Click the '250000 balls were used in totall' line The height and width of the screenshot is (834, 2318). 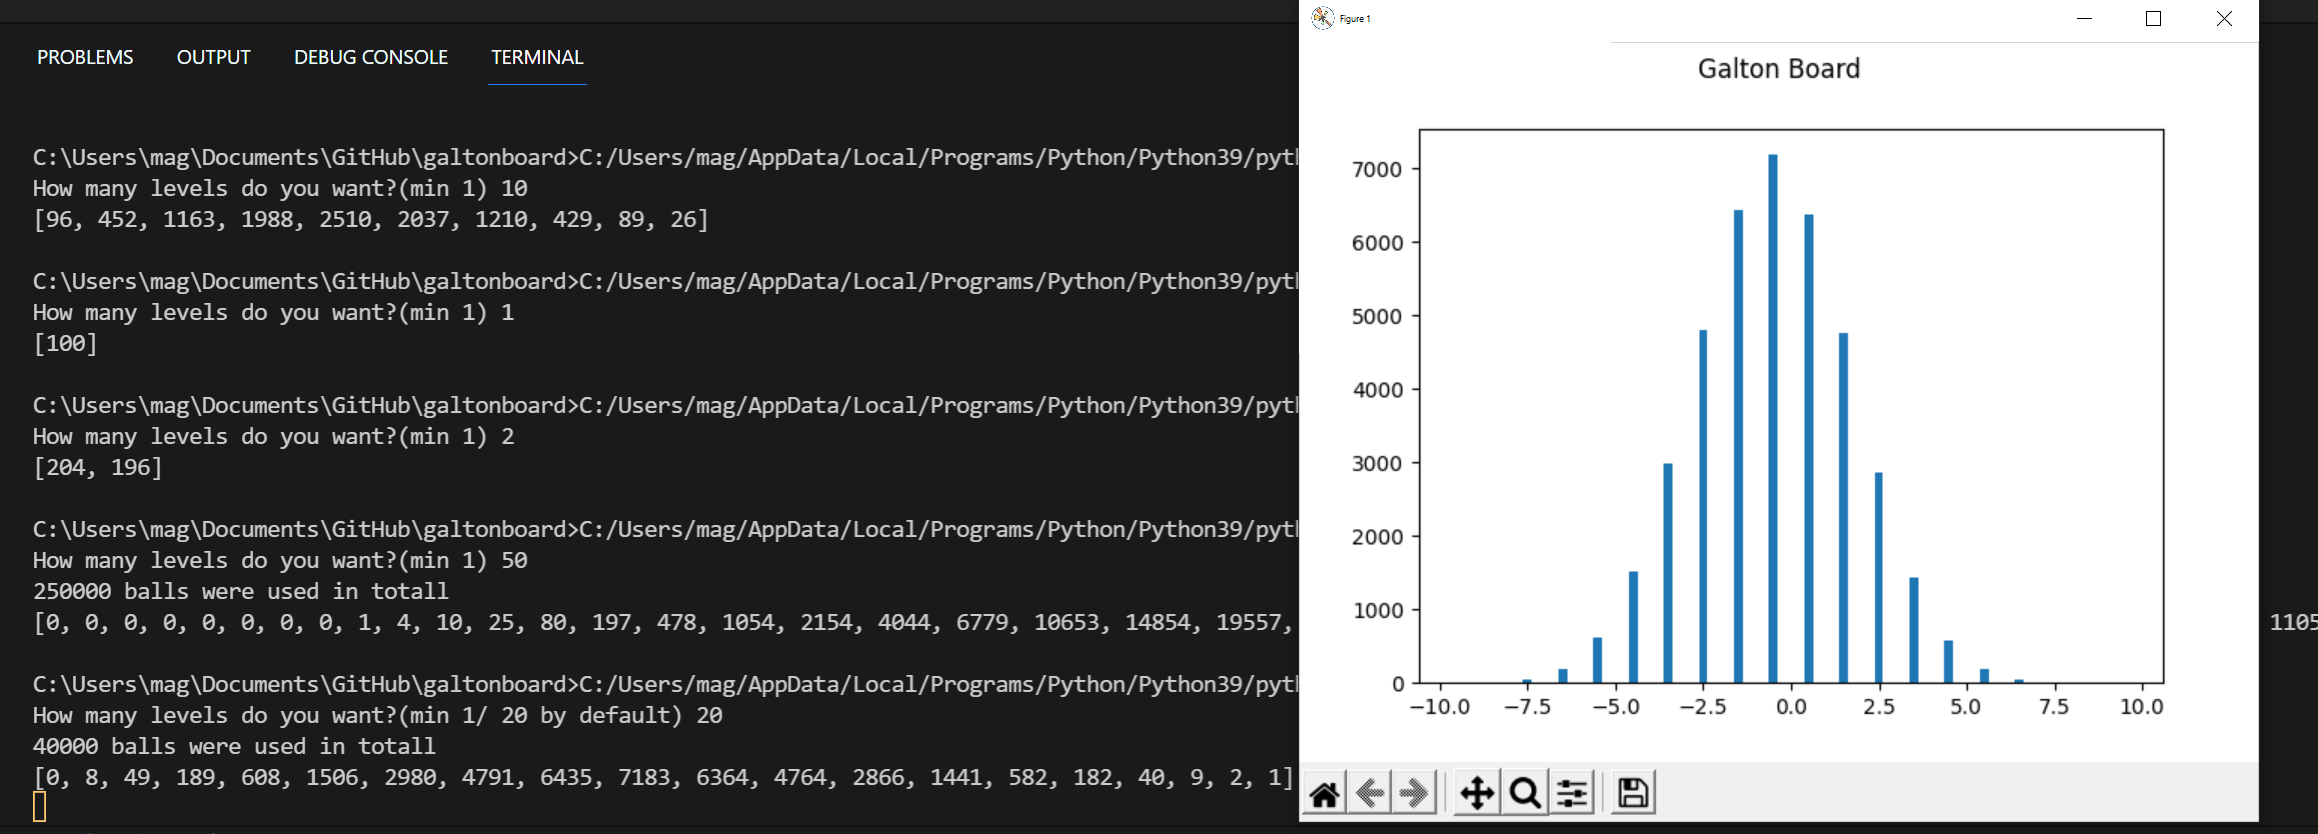tap(241, 591)
